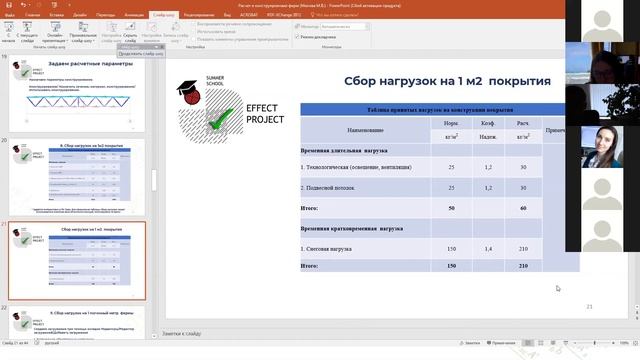Click table header Таблица принятых нагрузок
The height and width of the screenshot is (360, 640).
click(x=440, y=110)
